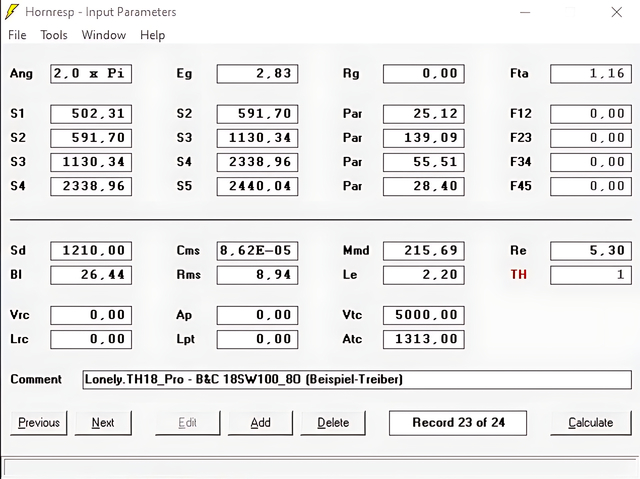The width and height of the screenshot is (640, 479).
Task: Click the S3 field in the S2 row
Action: click(258, 138)
